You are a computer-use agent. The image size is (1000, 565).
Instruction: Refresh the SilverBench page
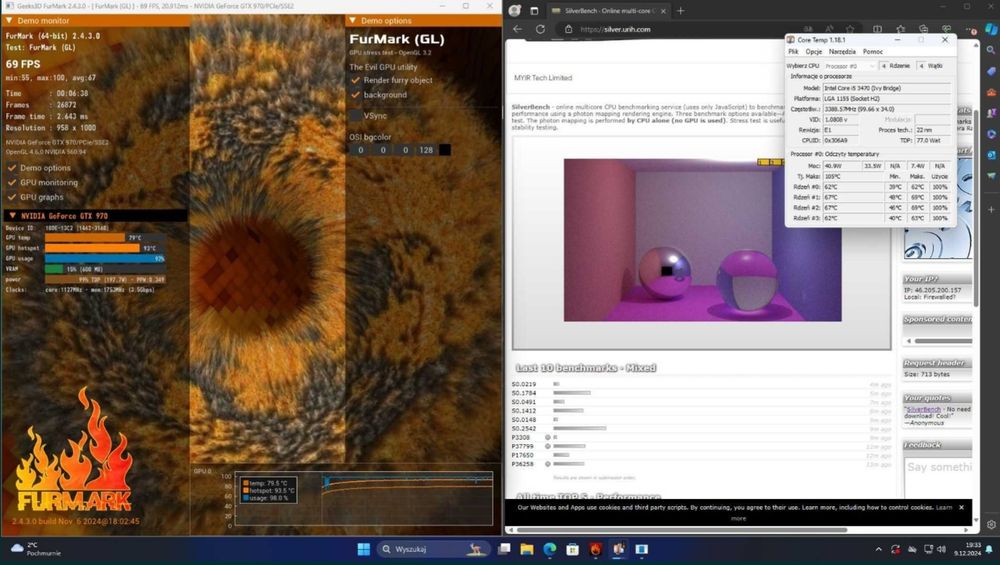click(x=540, y=29)
